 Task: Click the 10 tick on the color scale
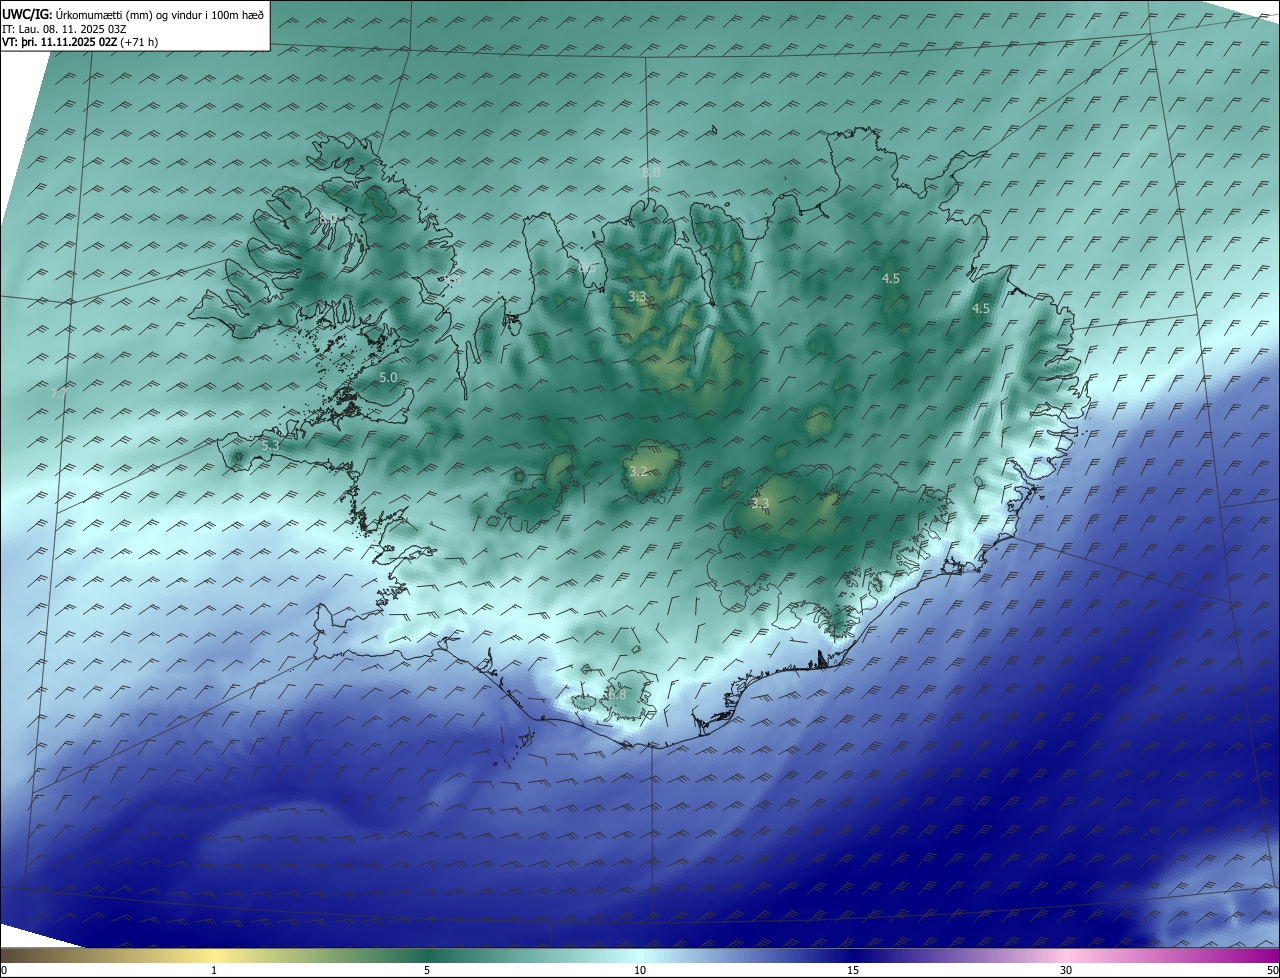[640, 970]
